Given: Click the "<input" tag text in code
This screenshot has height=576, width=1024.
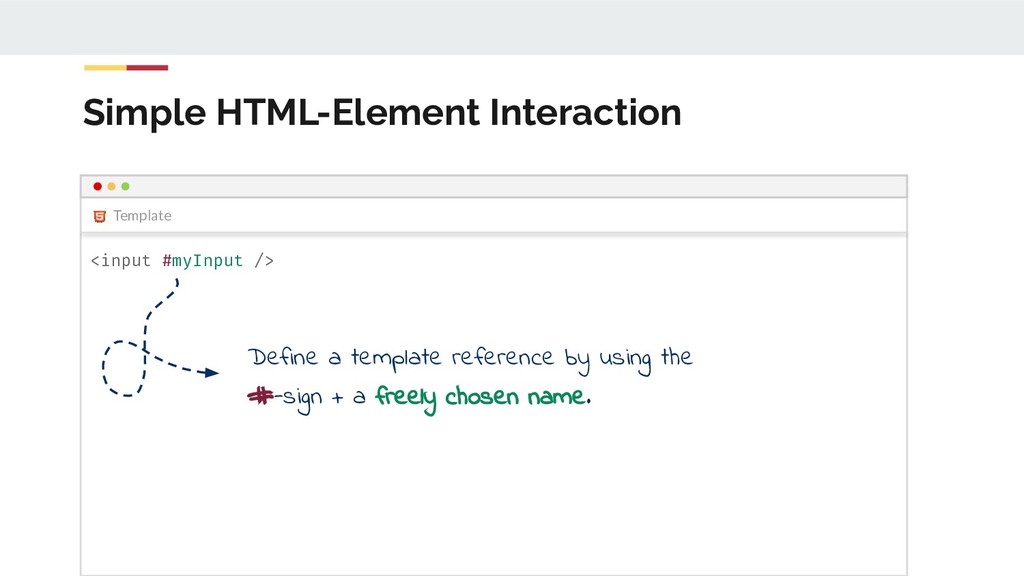Looking at the screenshot, I should [x=120, y=261].
